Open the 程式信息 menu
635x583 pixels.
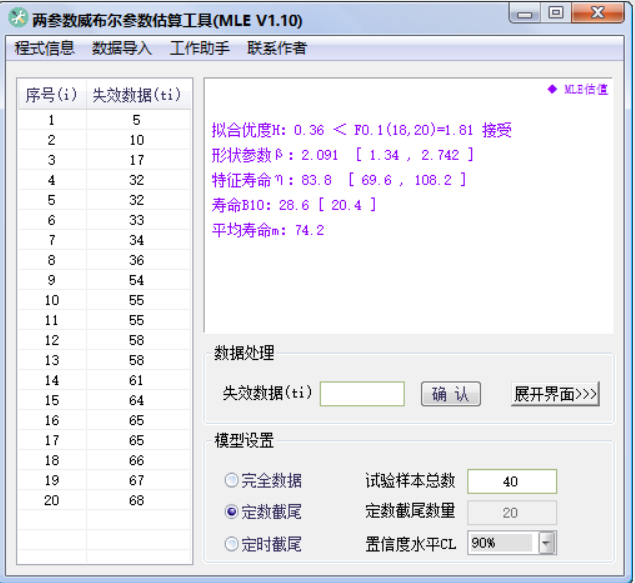point(45,48)
